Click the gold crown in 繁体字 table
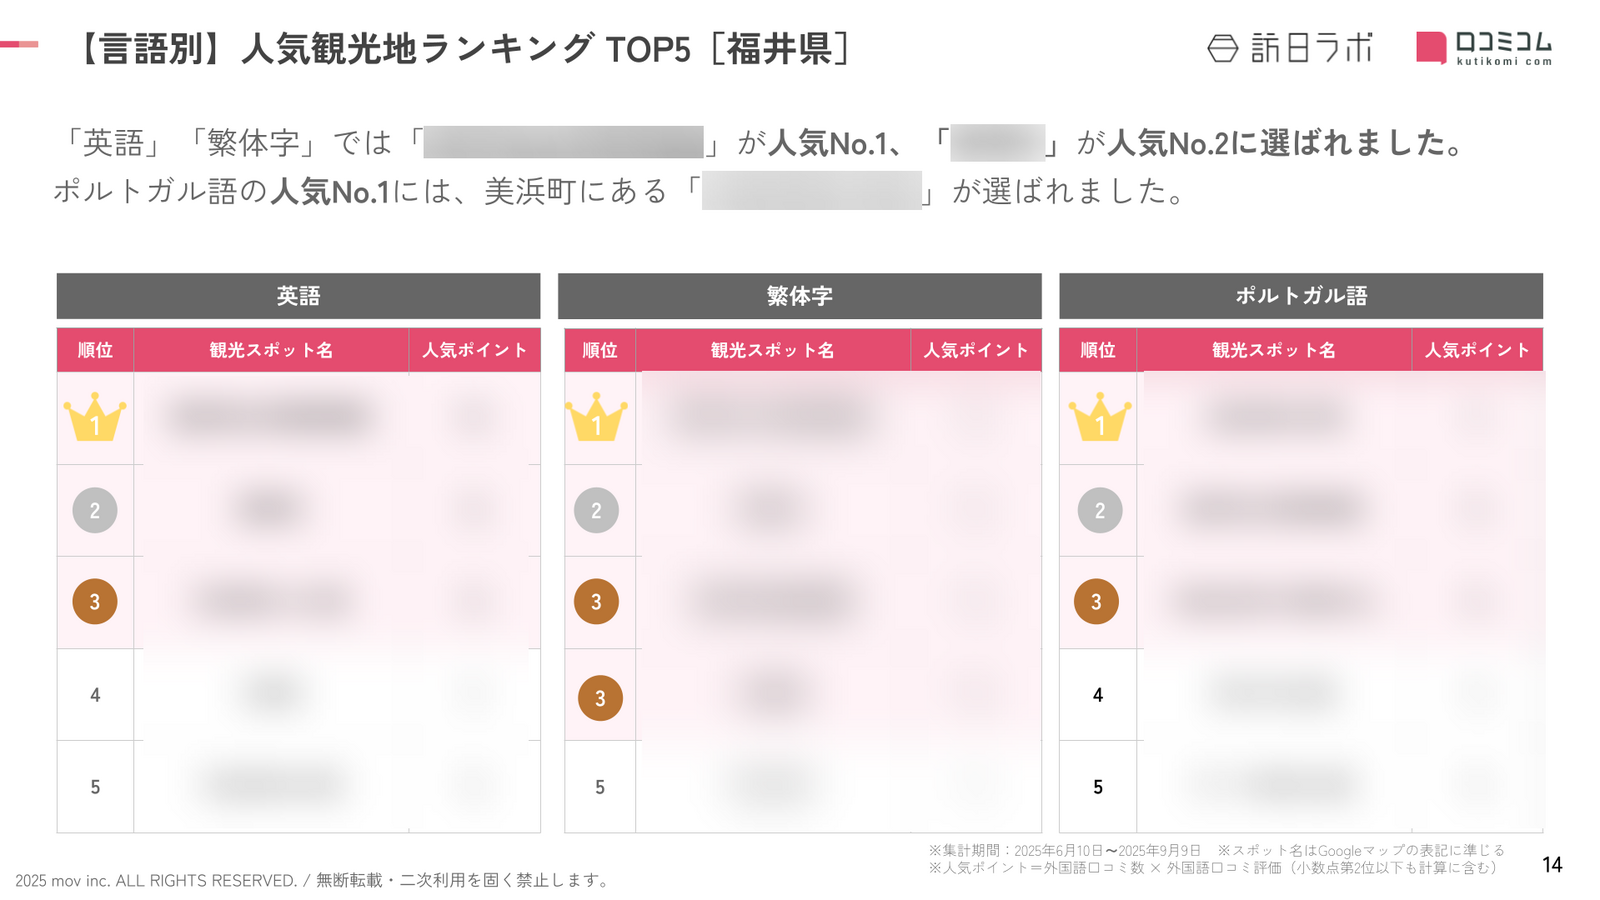1600x900 pixels. pyautogui.click(x=596, y=418)
